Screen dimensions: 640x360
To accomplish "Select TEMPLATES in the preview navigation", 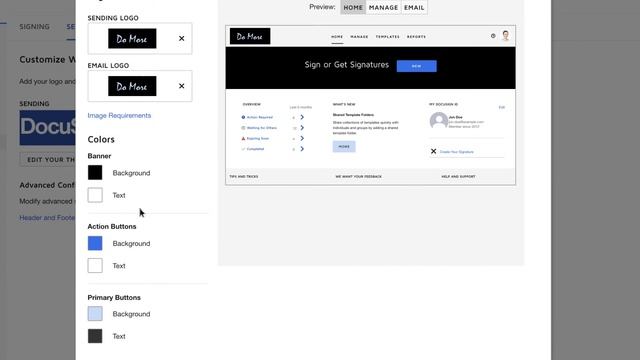I will pos(387,37).
